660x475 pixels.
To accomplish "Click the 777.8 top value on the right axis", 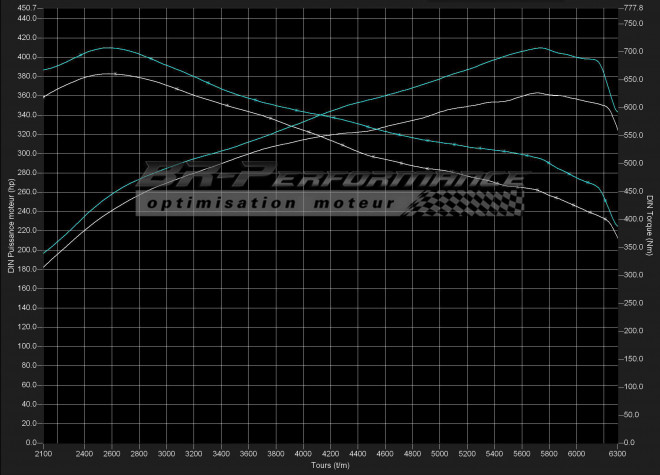I will tap(633, 8).
